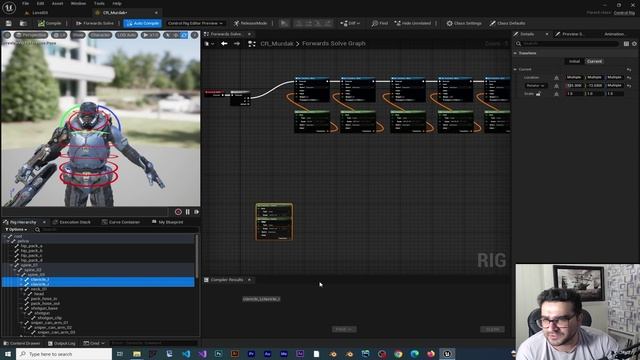Open the Windows Start menu
The image size is (640, 360).
pyautogui.click(x=8, y=353)
